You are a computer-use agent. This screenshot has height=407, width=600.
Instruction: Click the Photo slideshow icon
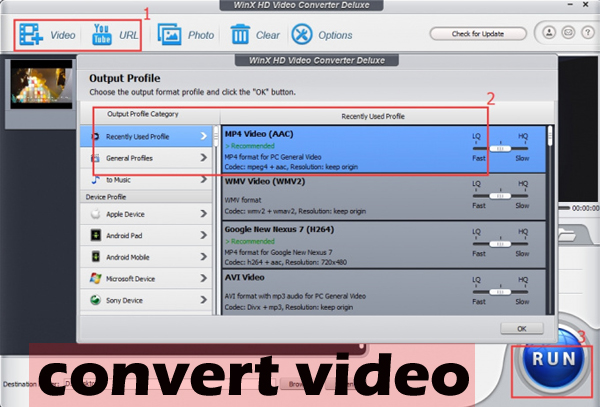[x=170, y=34]
